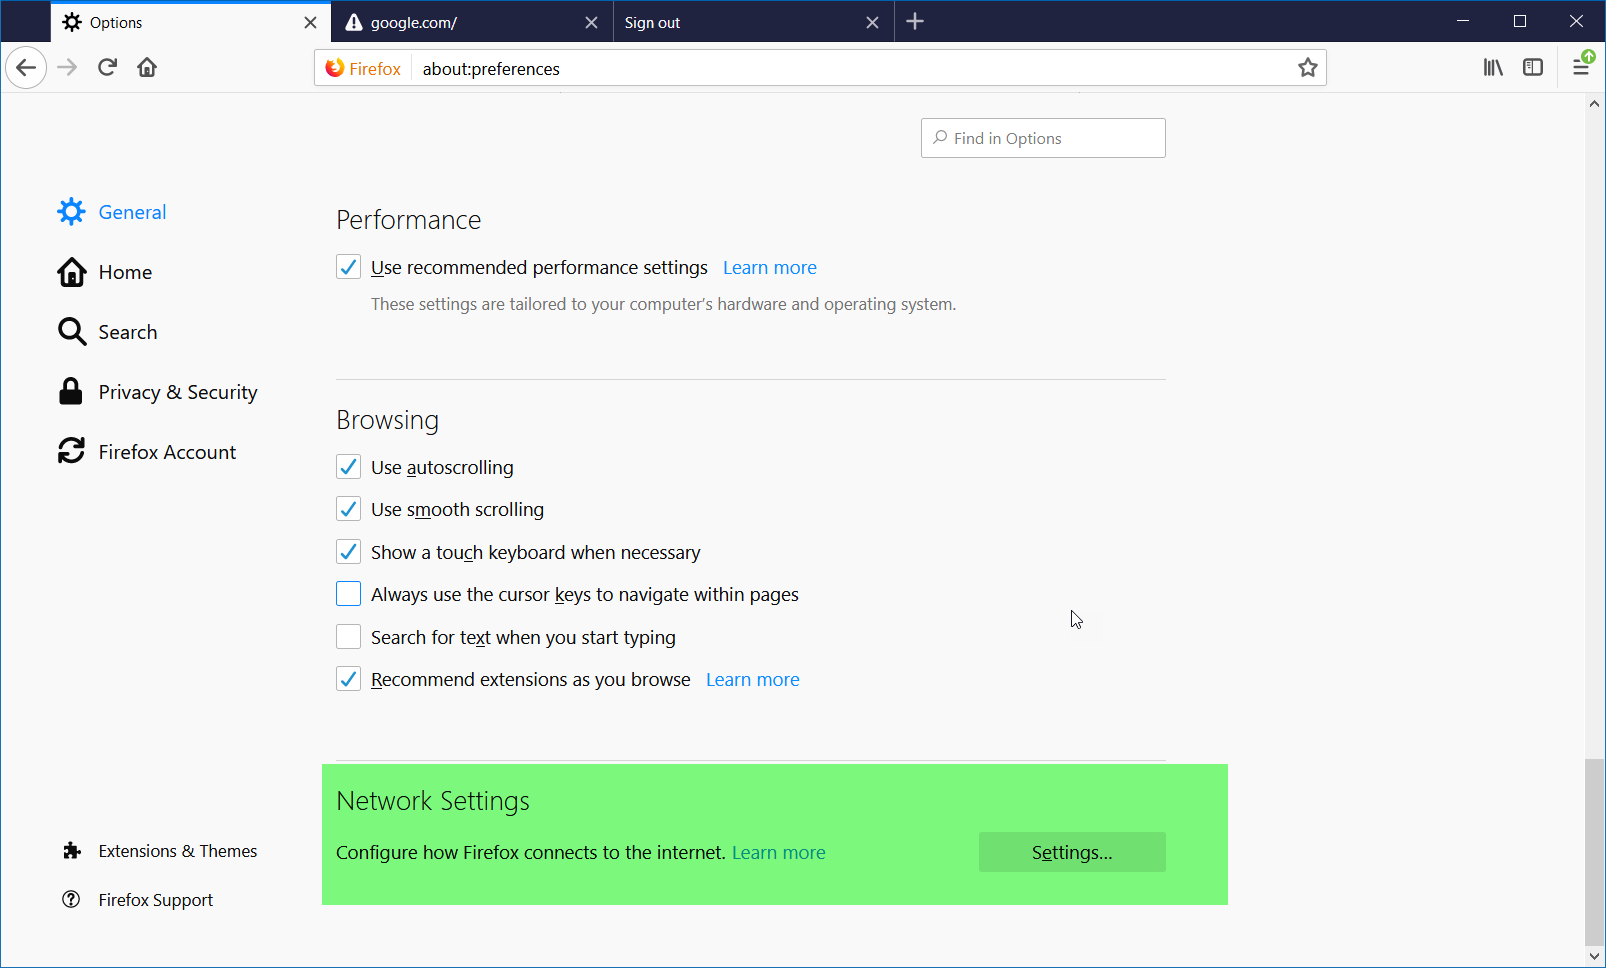Open Learn more link for performance settings
Image resolution: width=1606 pixels, height=968 pixels.
coord(770,267)
